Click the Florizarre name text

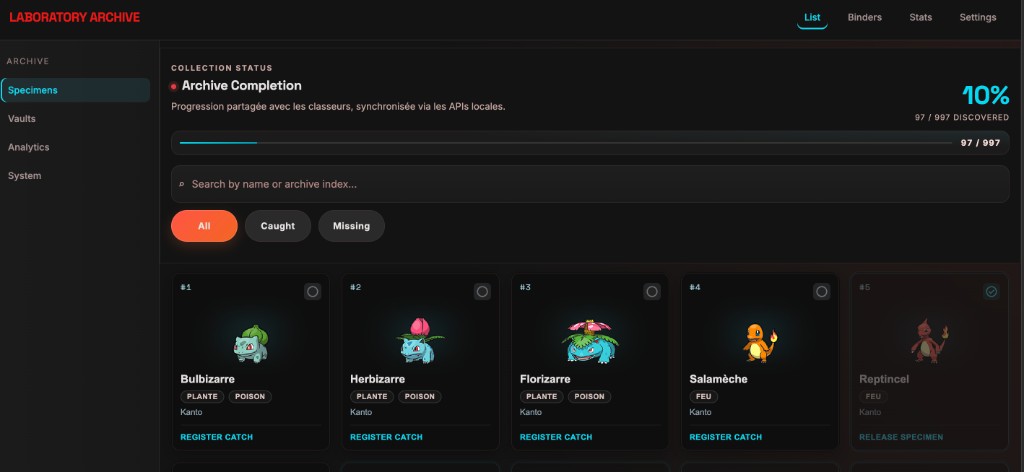[545, 379]
